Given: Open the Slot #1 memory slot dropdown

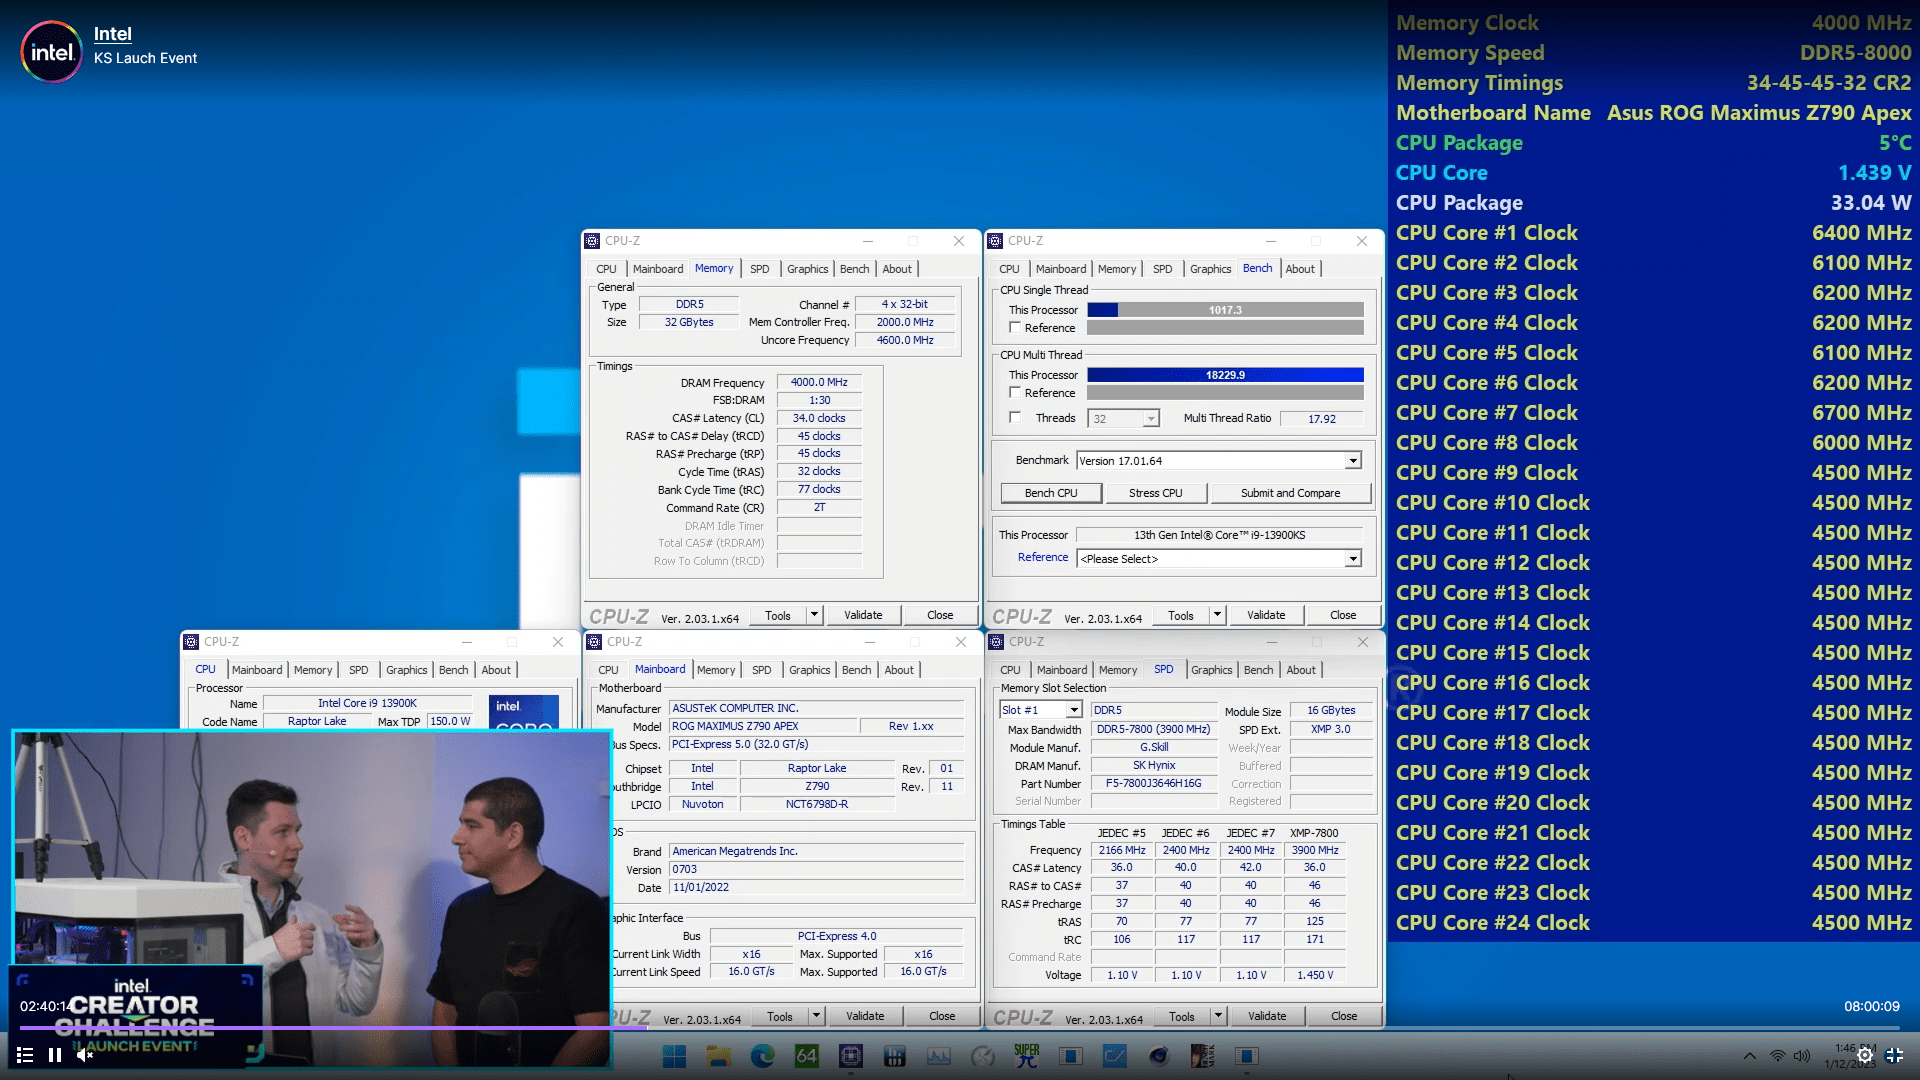Looking at the screenshot, I should (x=1040, y=710).
